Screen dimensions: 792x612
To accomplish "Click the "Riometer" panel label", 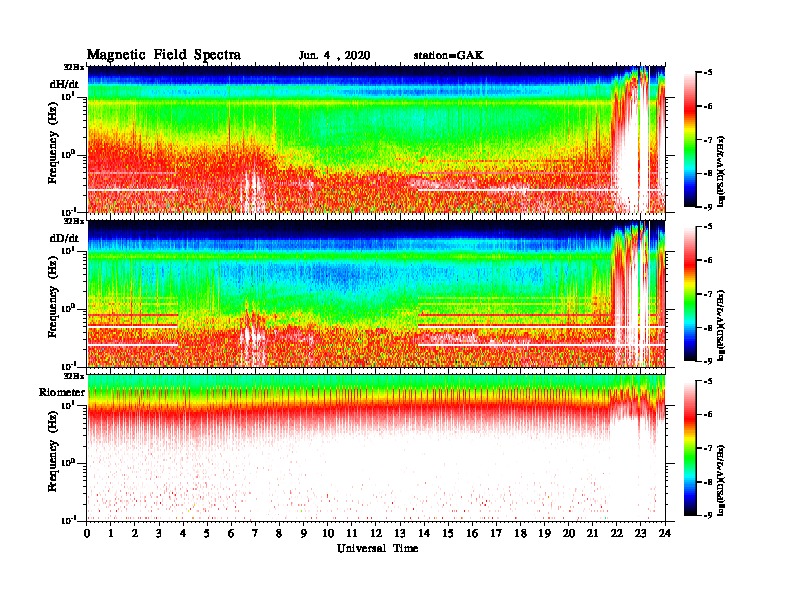I will 62,392.
